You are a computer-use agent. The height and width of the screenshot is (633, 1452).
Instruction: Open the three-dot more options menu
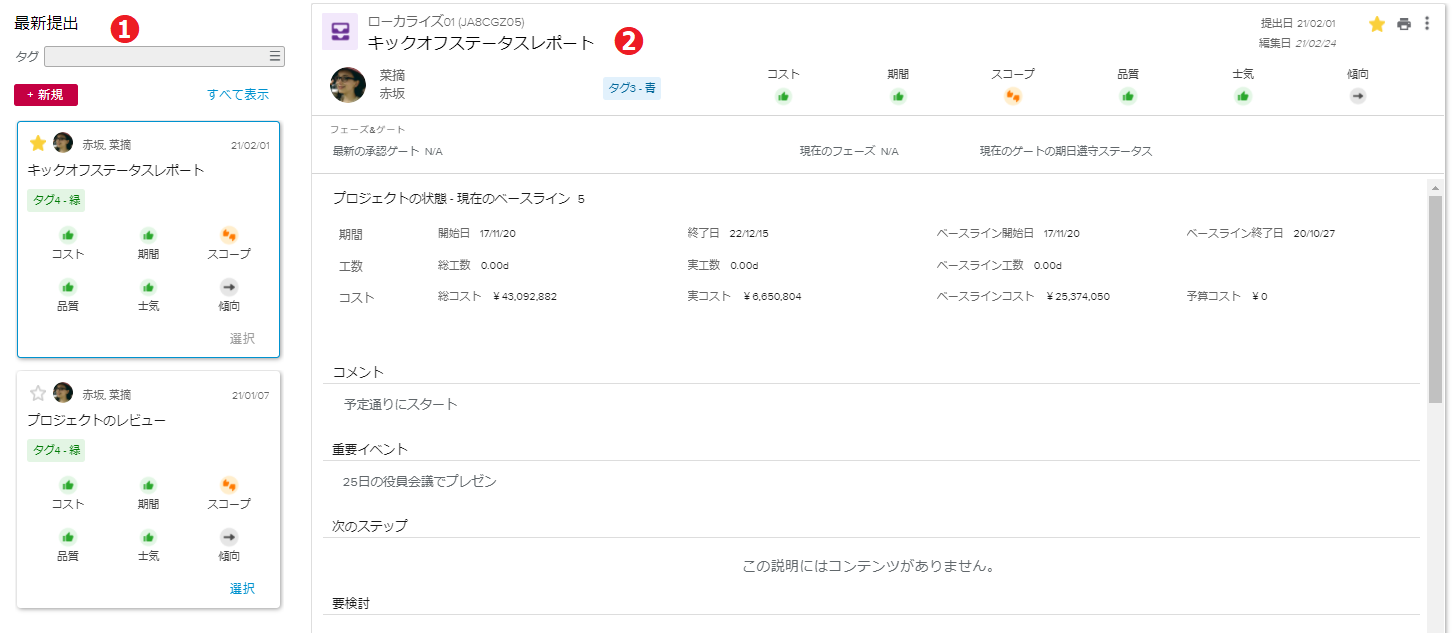point(1427,24)
